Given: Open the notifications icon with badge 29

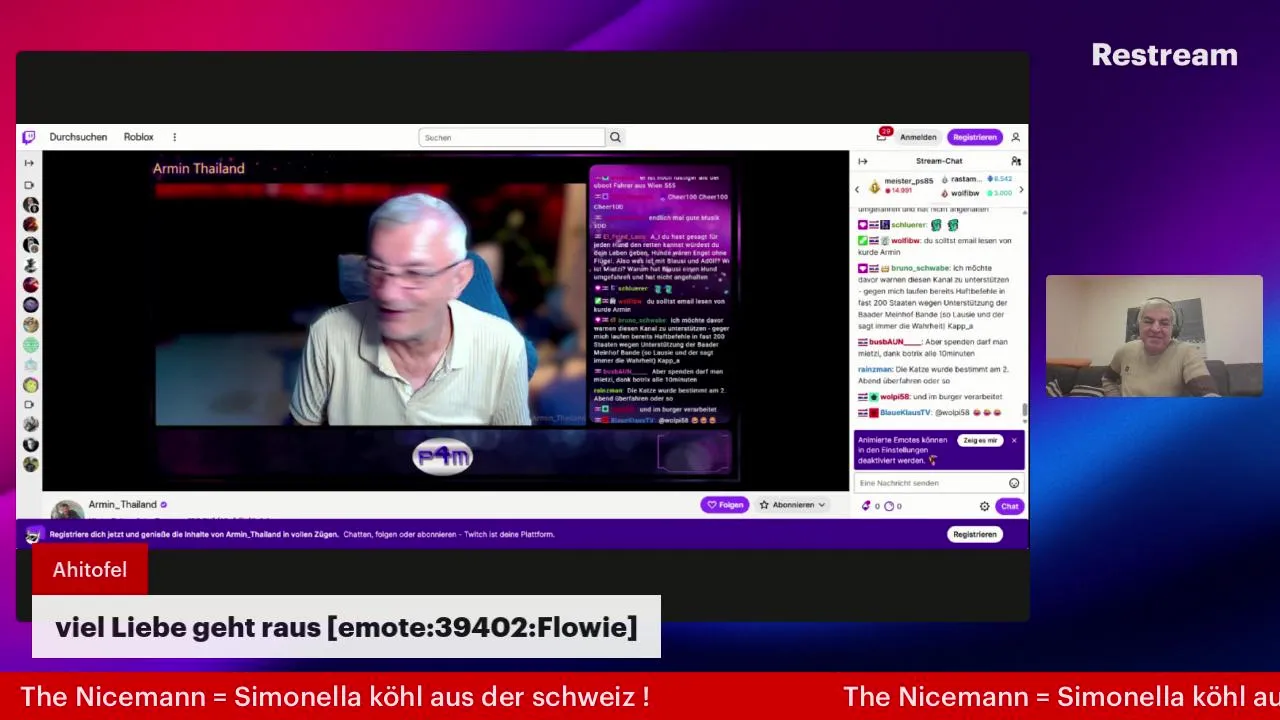Looking at the screenshot, I should (881, 137).
